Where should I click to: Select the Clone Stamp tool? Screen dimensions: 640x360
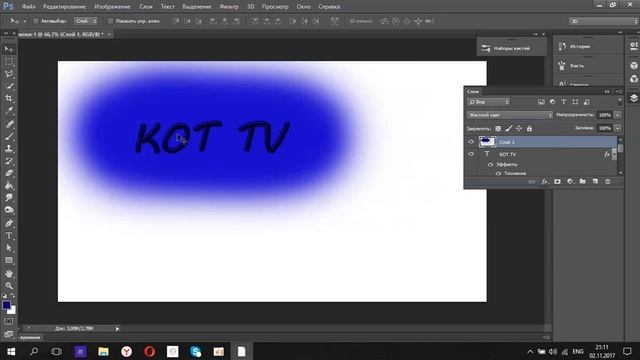click(x=9, y=149)
